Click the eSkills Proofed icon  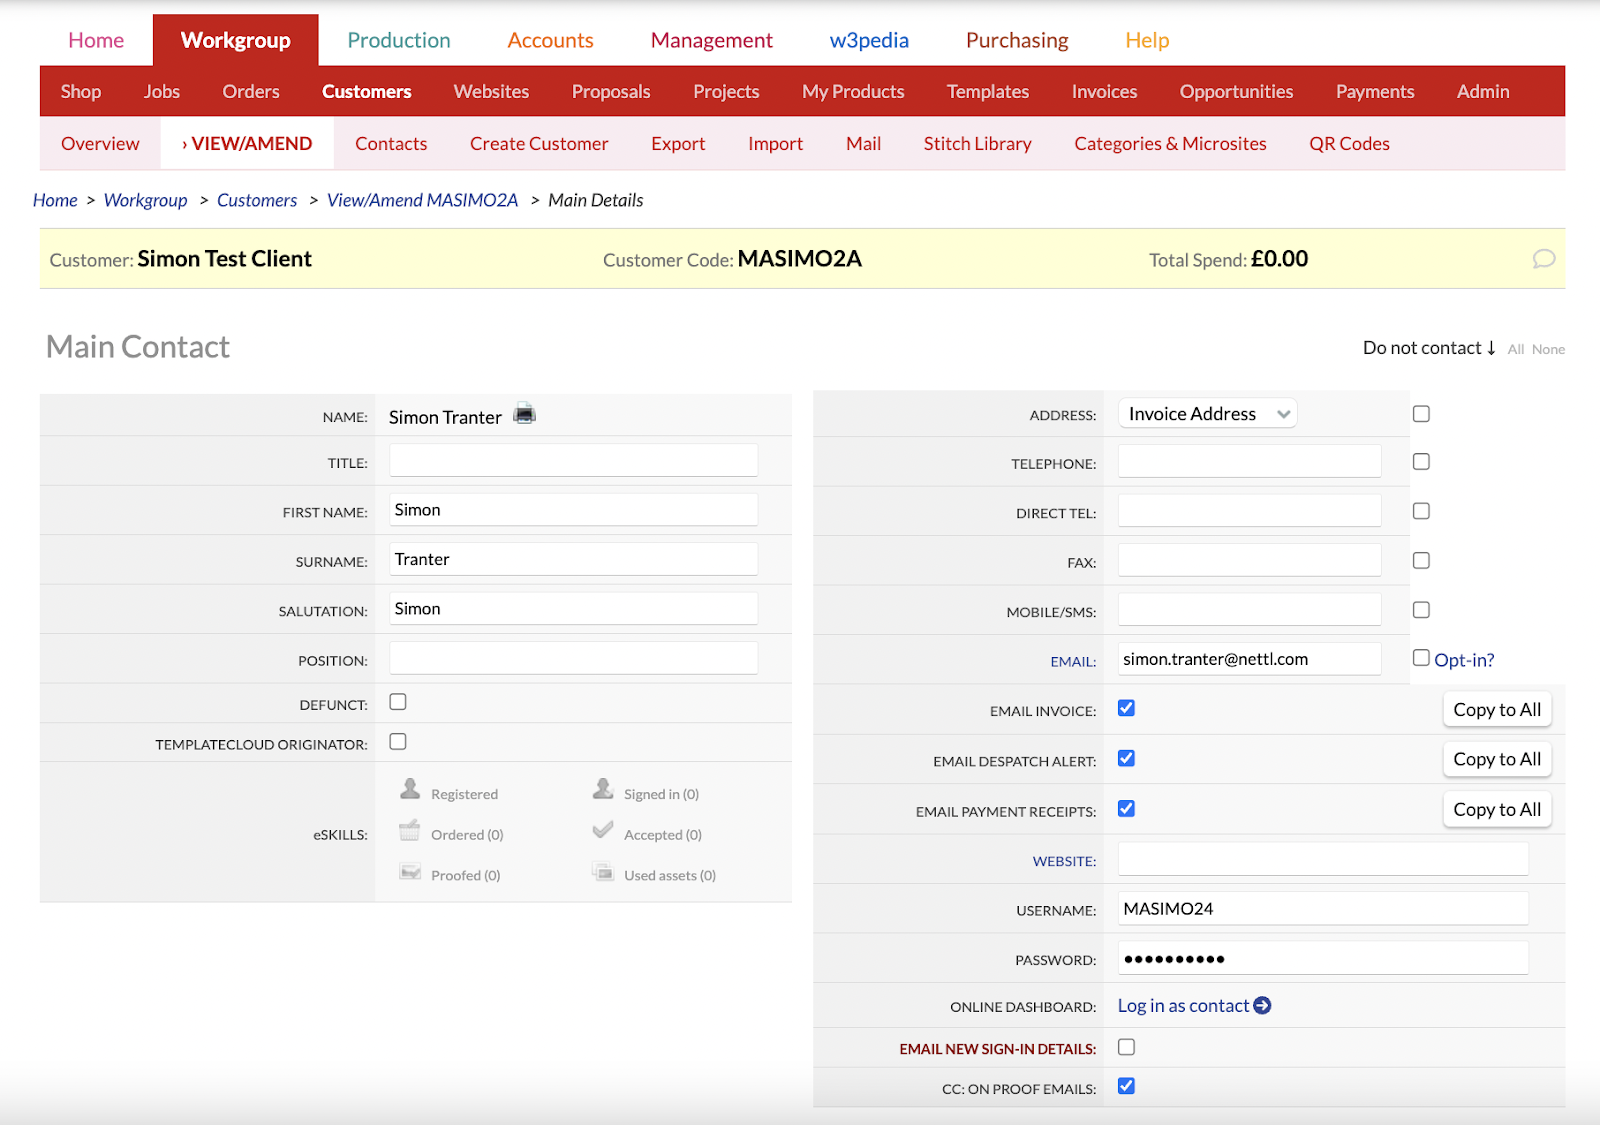[410, 872]
